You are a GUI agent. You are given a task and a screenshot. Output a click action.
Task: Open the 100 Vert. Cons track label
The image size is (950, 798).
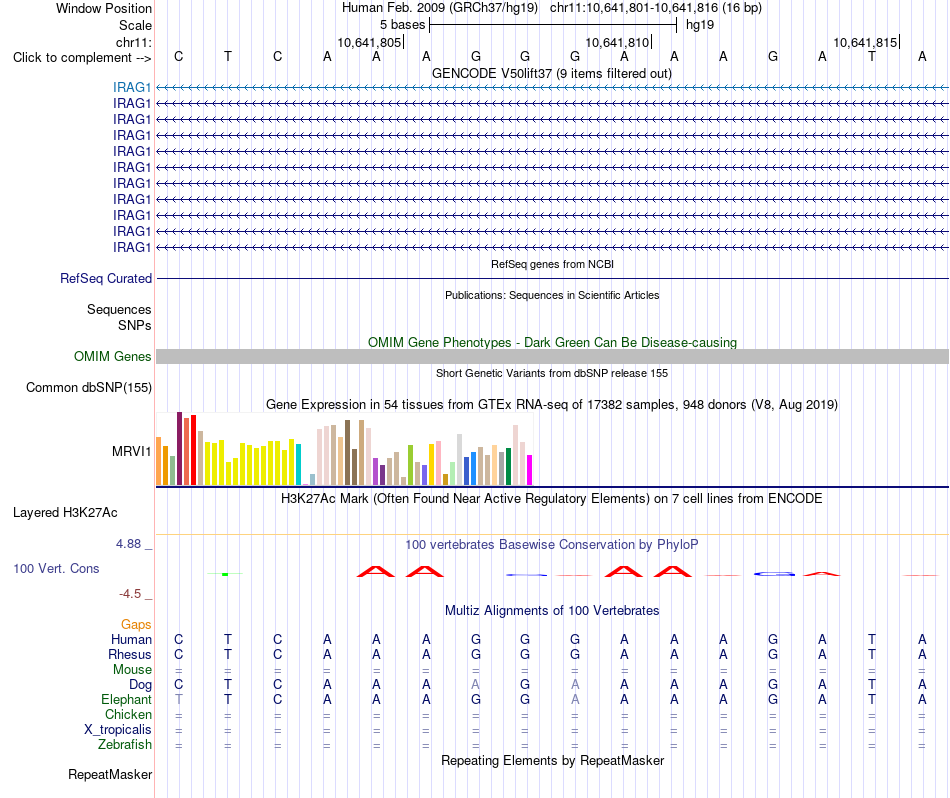(x=56, y=568)
